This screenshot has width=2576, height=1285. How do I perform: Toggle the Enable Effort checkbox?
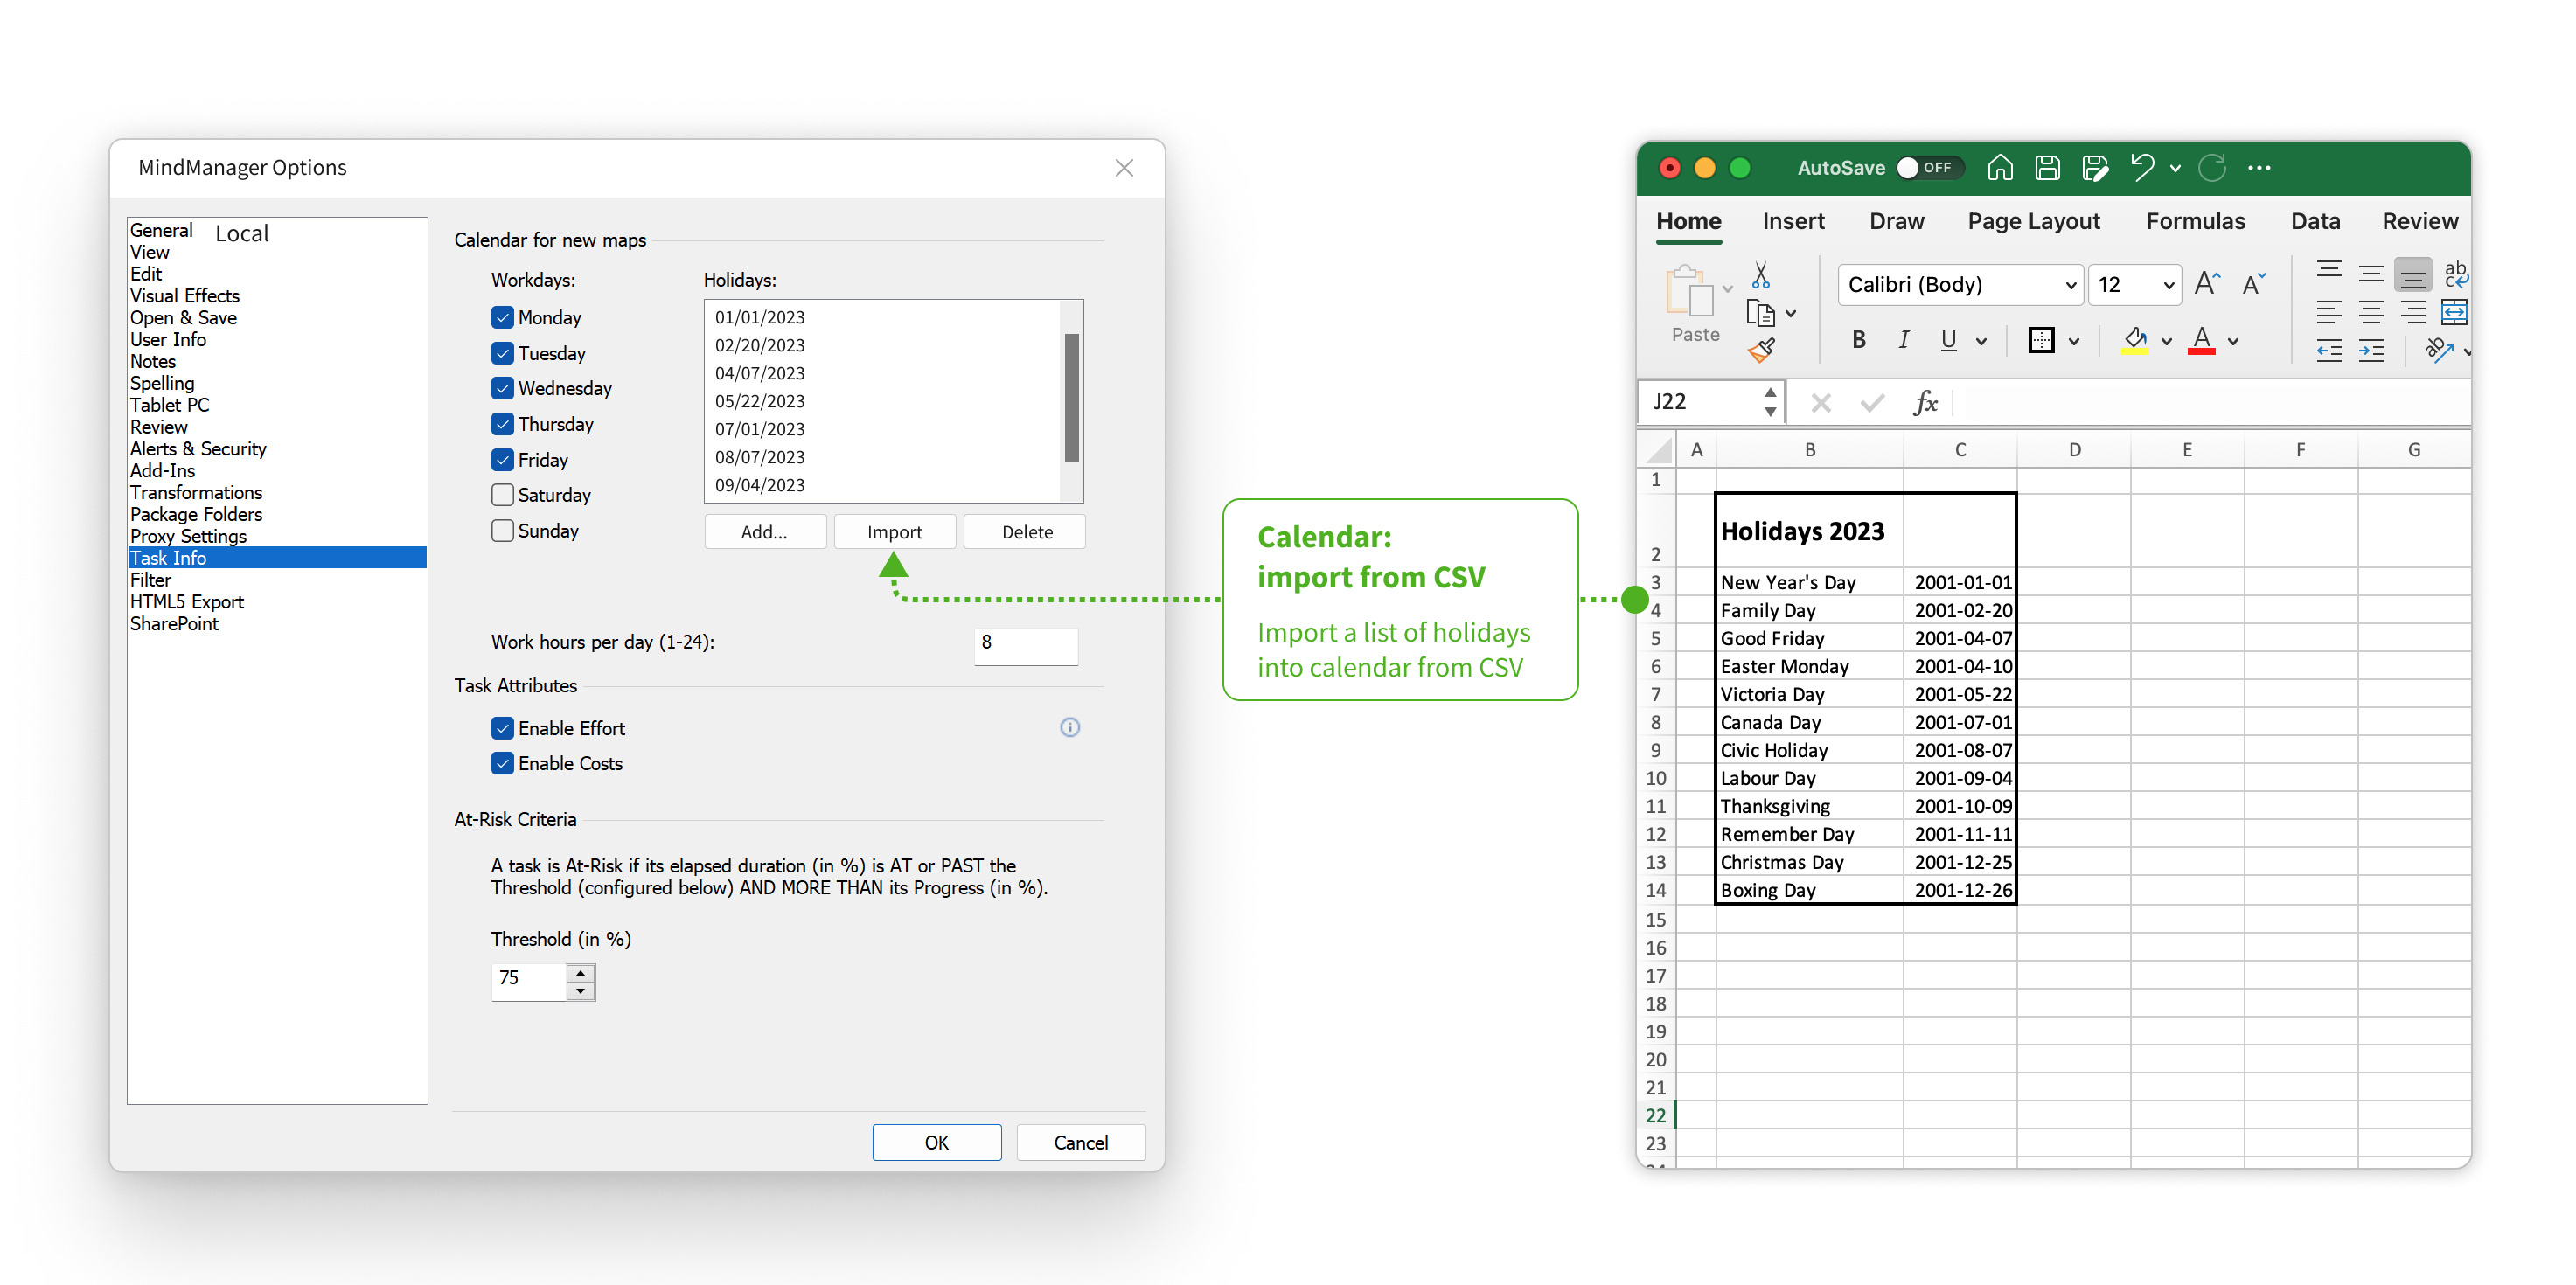click(x=502, y=728)
